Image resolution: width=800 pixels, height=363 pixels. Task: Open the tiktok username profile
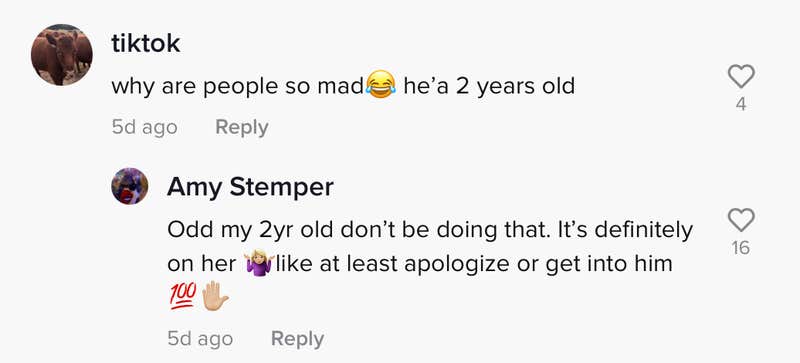point(146,44)
